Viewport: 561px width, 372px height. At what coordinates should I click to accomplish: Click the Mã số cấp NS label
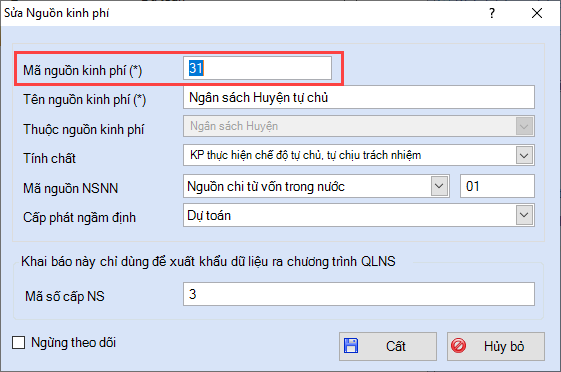pyautogui.click(x=65, y=296)
